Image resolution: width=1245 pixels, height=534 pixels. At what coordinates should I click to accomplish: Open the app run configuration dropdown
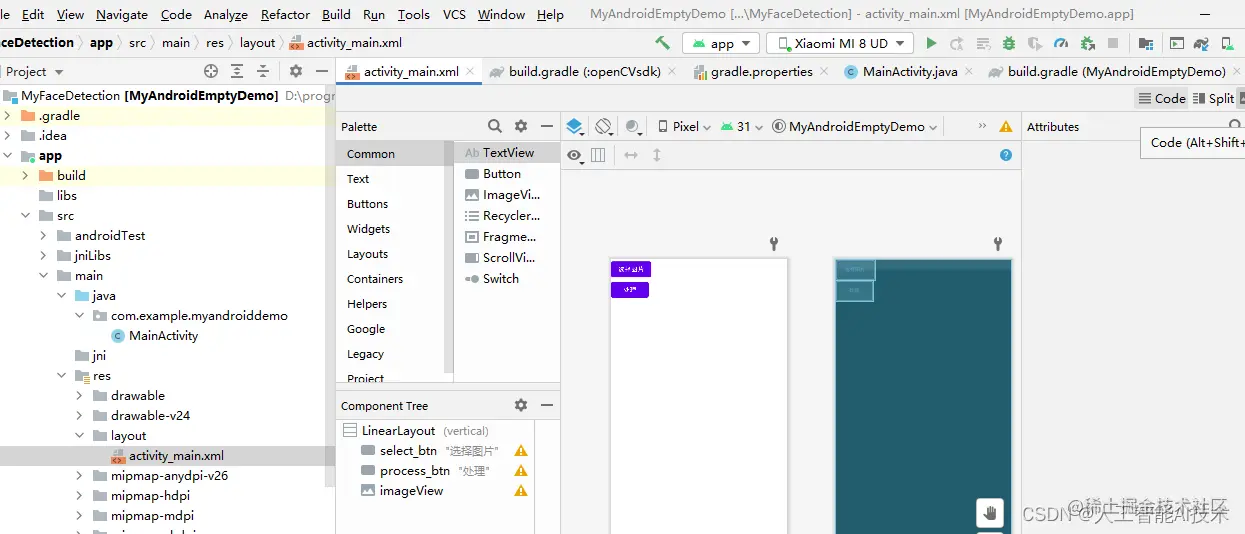pos(721,43)
